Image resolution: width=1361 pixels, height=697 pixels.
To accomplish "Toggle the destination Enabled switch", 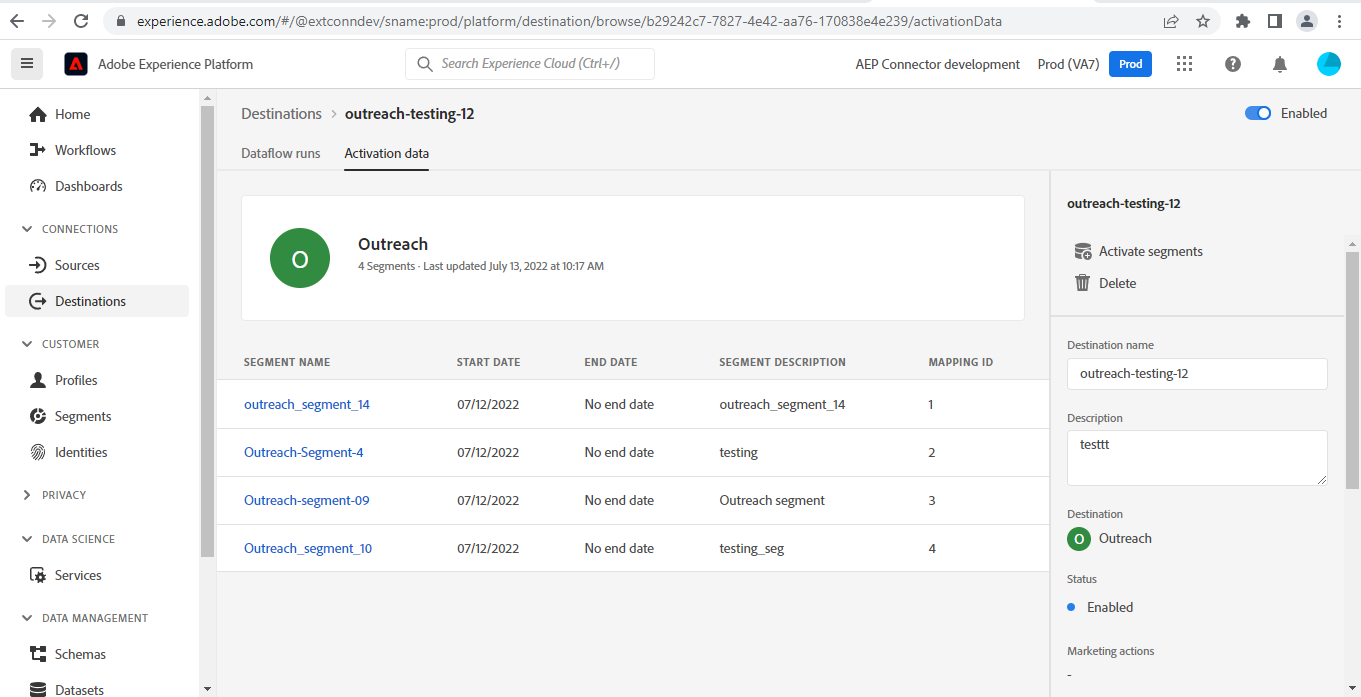I will point(1258,113).
